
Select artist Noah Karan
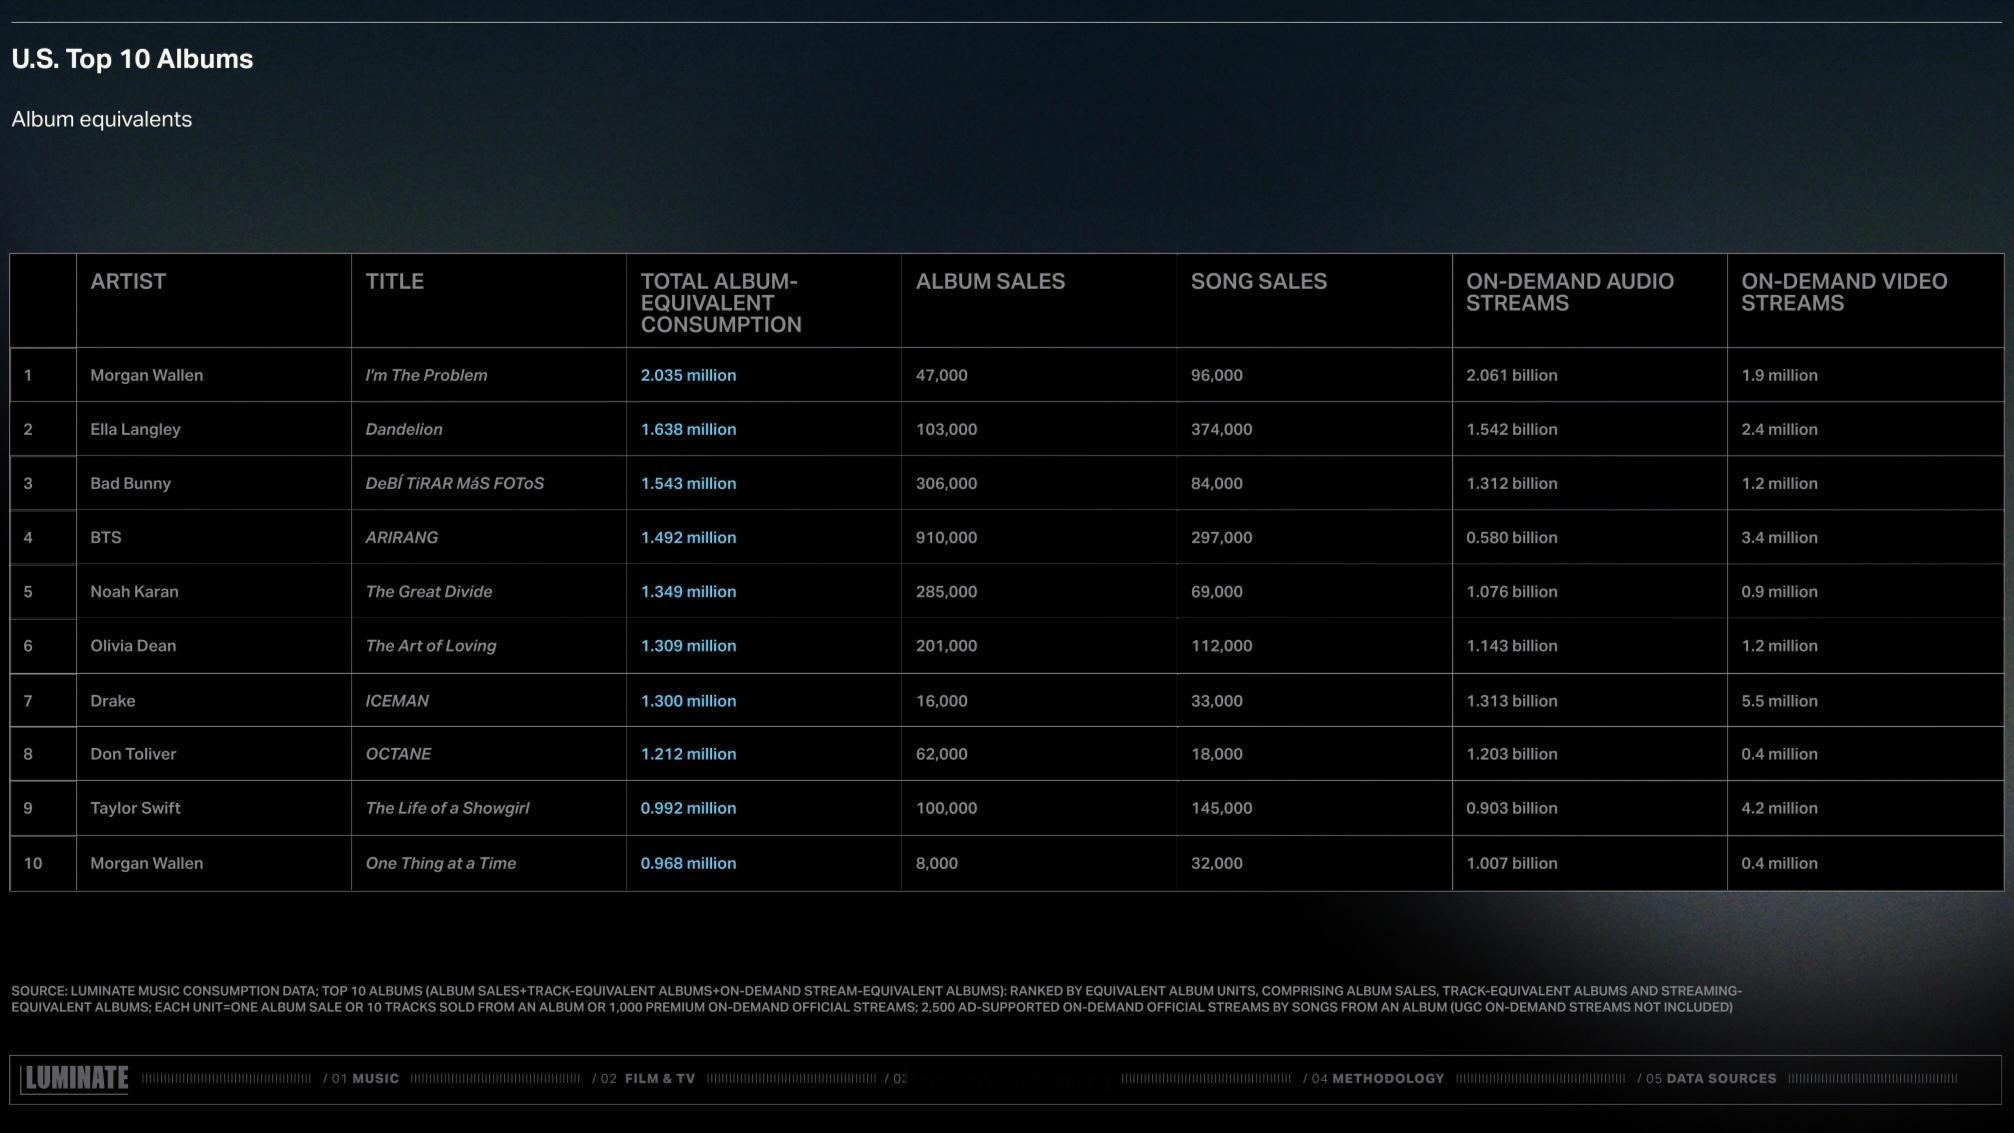[x=134, y=591]
